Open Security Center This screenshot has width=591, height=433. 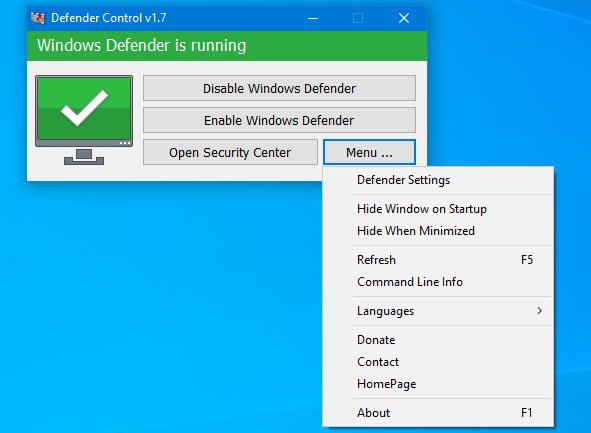coord(230,152)
